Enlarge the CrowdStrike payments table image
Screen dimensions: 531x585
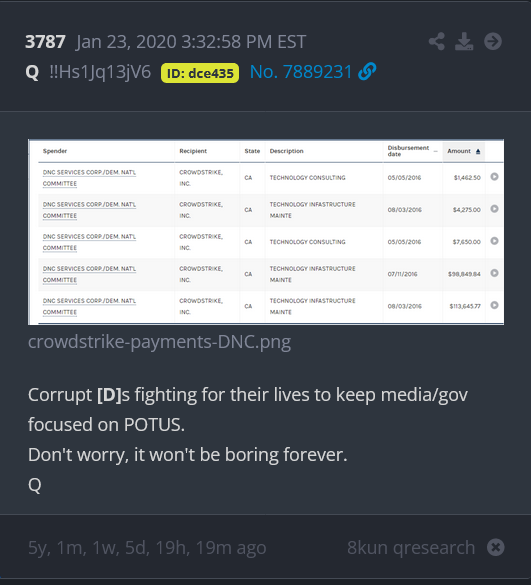coord(266,232)
